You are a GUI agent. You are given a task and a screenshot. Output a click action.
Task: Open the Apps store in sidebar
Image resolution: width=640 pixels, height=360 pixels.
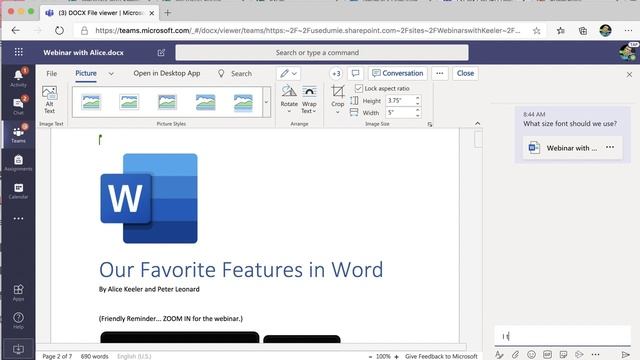click(x=18, y=292)
